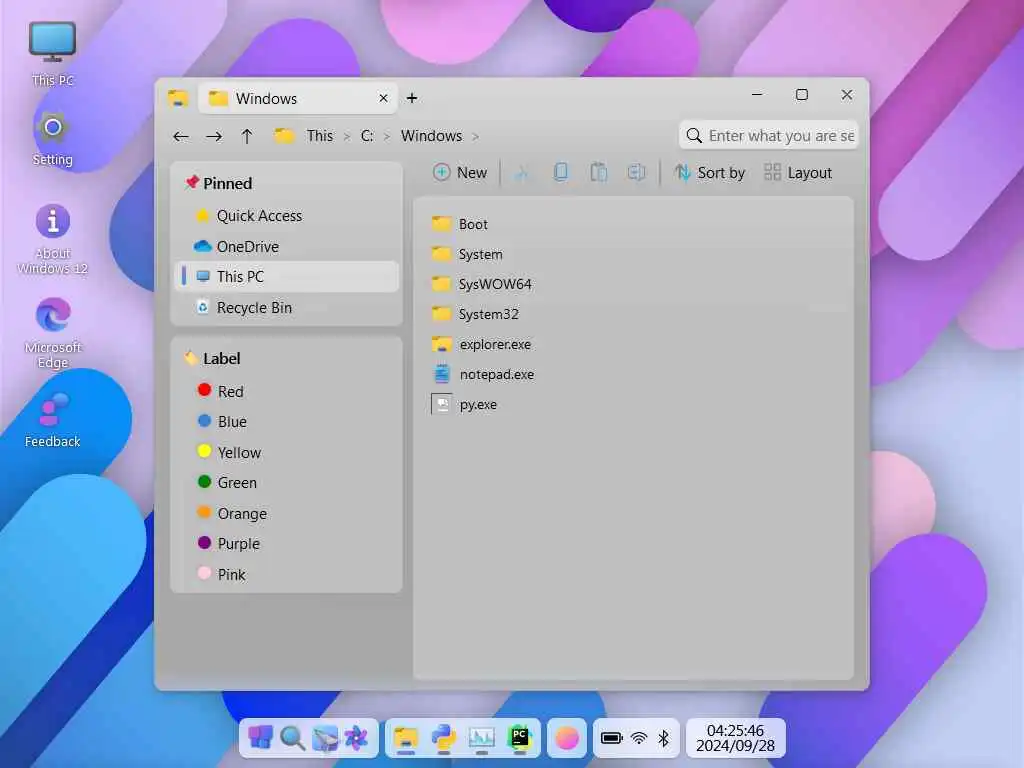Select the Pink label
The width and height of the screenshot is (1024, 768).
point(287,574)
